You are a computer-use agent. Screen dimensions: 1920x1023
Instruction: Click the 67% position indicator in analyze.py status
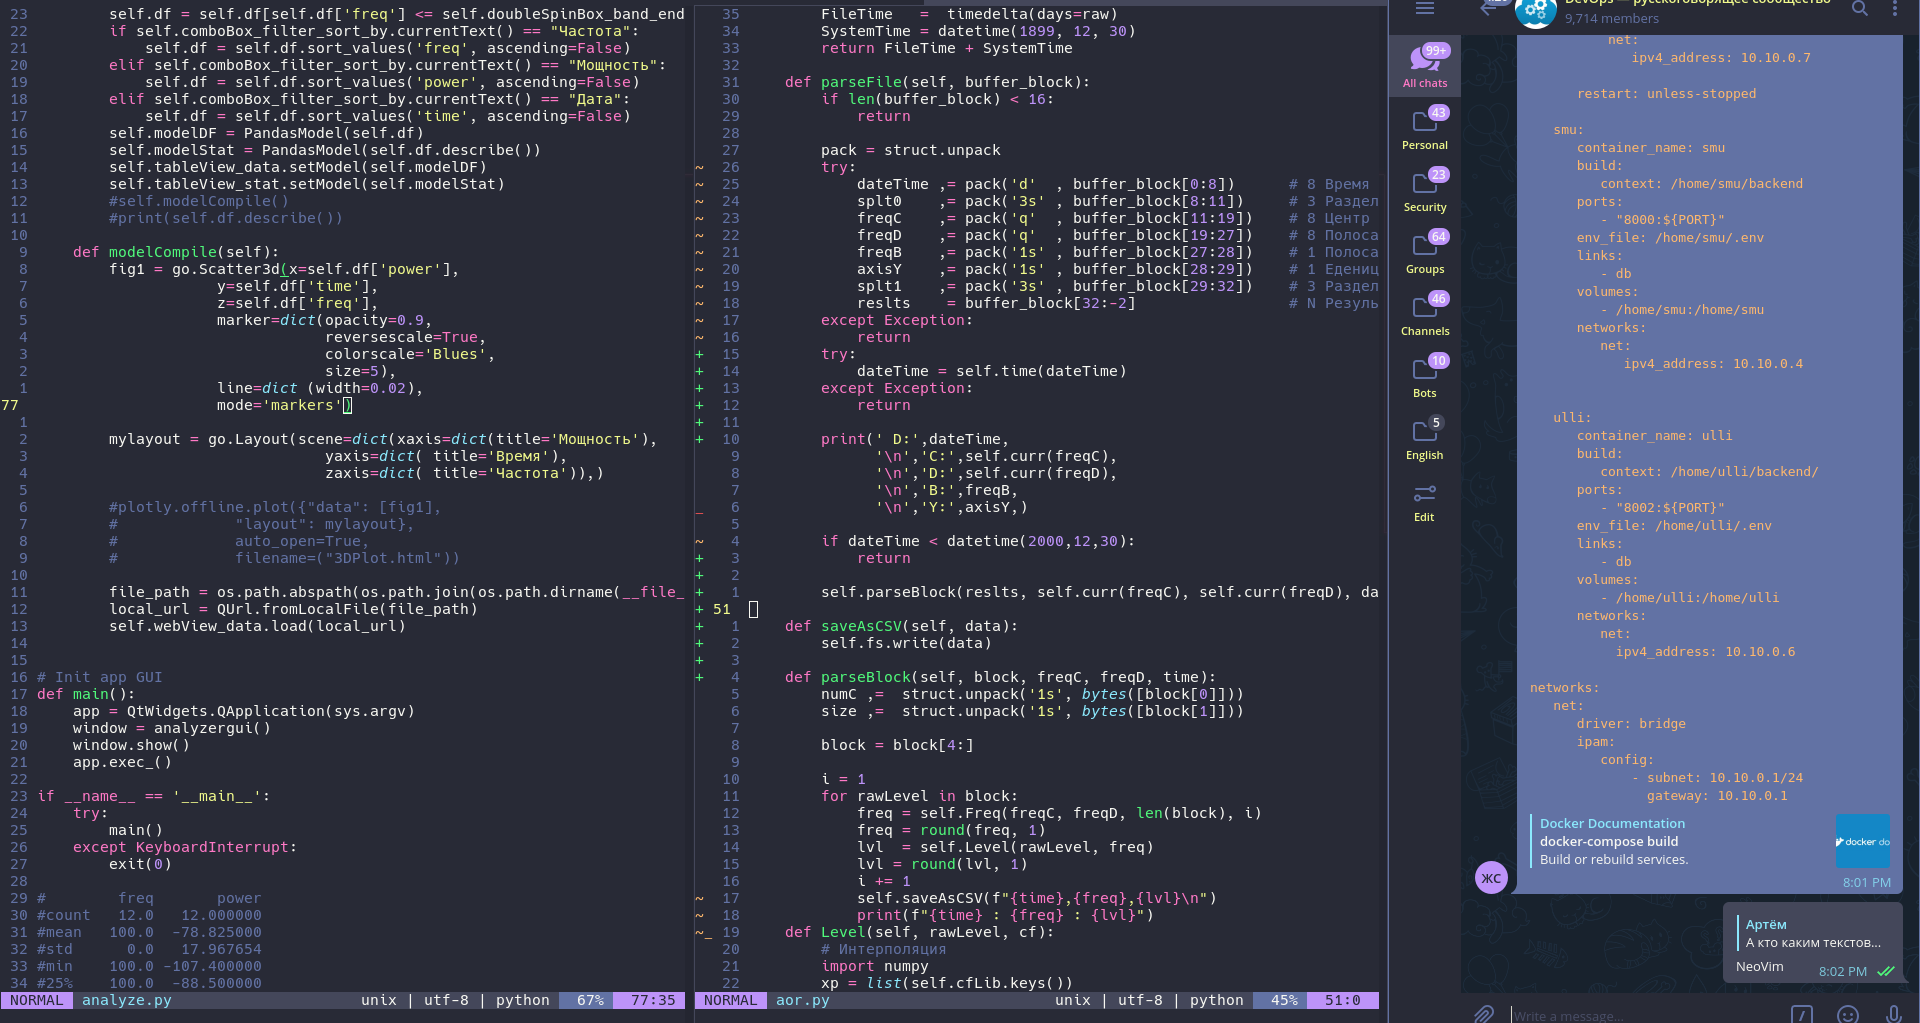click(x=590, y=1000)
